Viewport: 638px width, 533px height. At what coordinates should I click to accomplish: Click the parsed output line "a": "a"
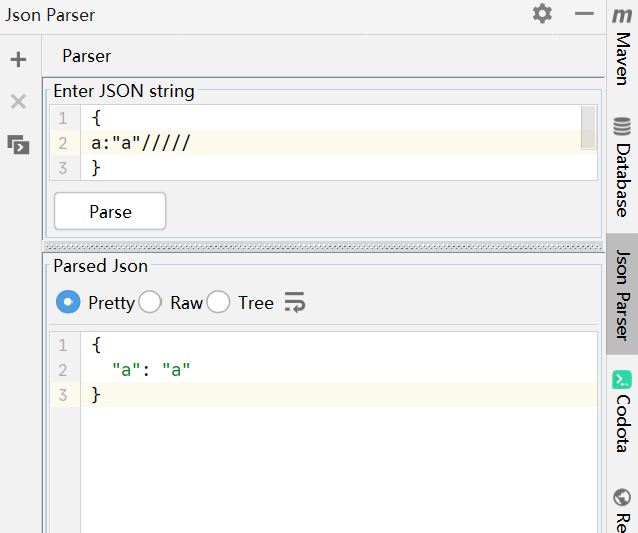click(151, 370)
